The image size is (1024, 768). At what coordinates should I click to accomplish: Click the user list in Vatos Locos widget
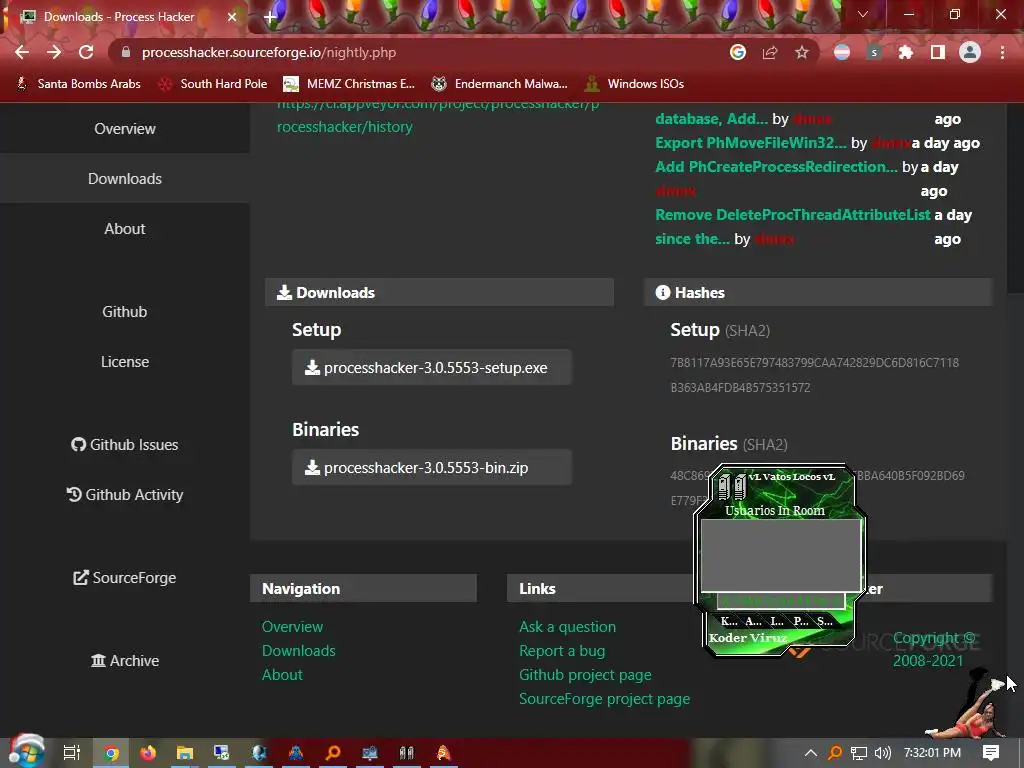tap(780, 555)
